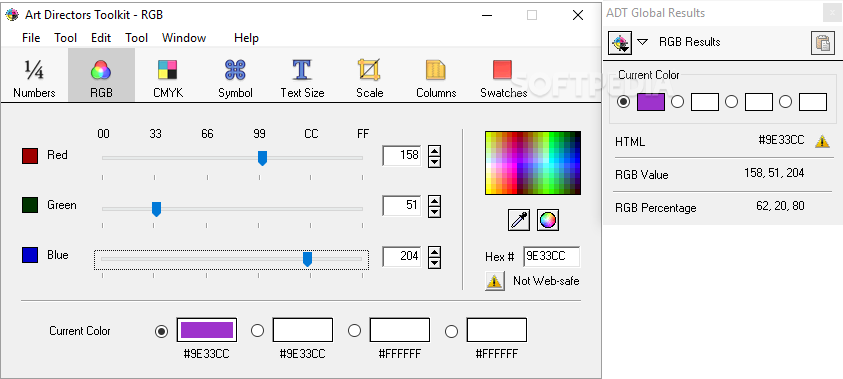Screen dimensions: 843x379
Task: Select the RGB tool in toolbar
Action: (x=101, y=75)
